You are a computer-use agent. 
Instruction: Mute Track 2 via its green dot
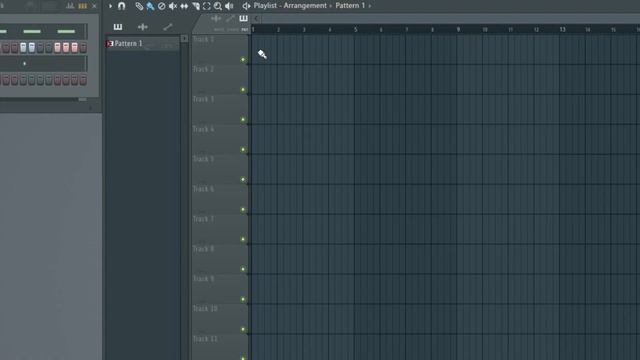(x=243, y=89)
